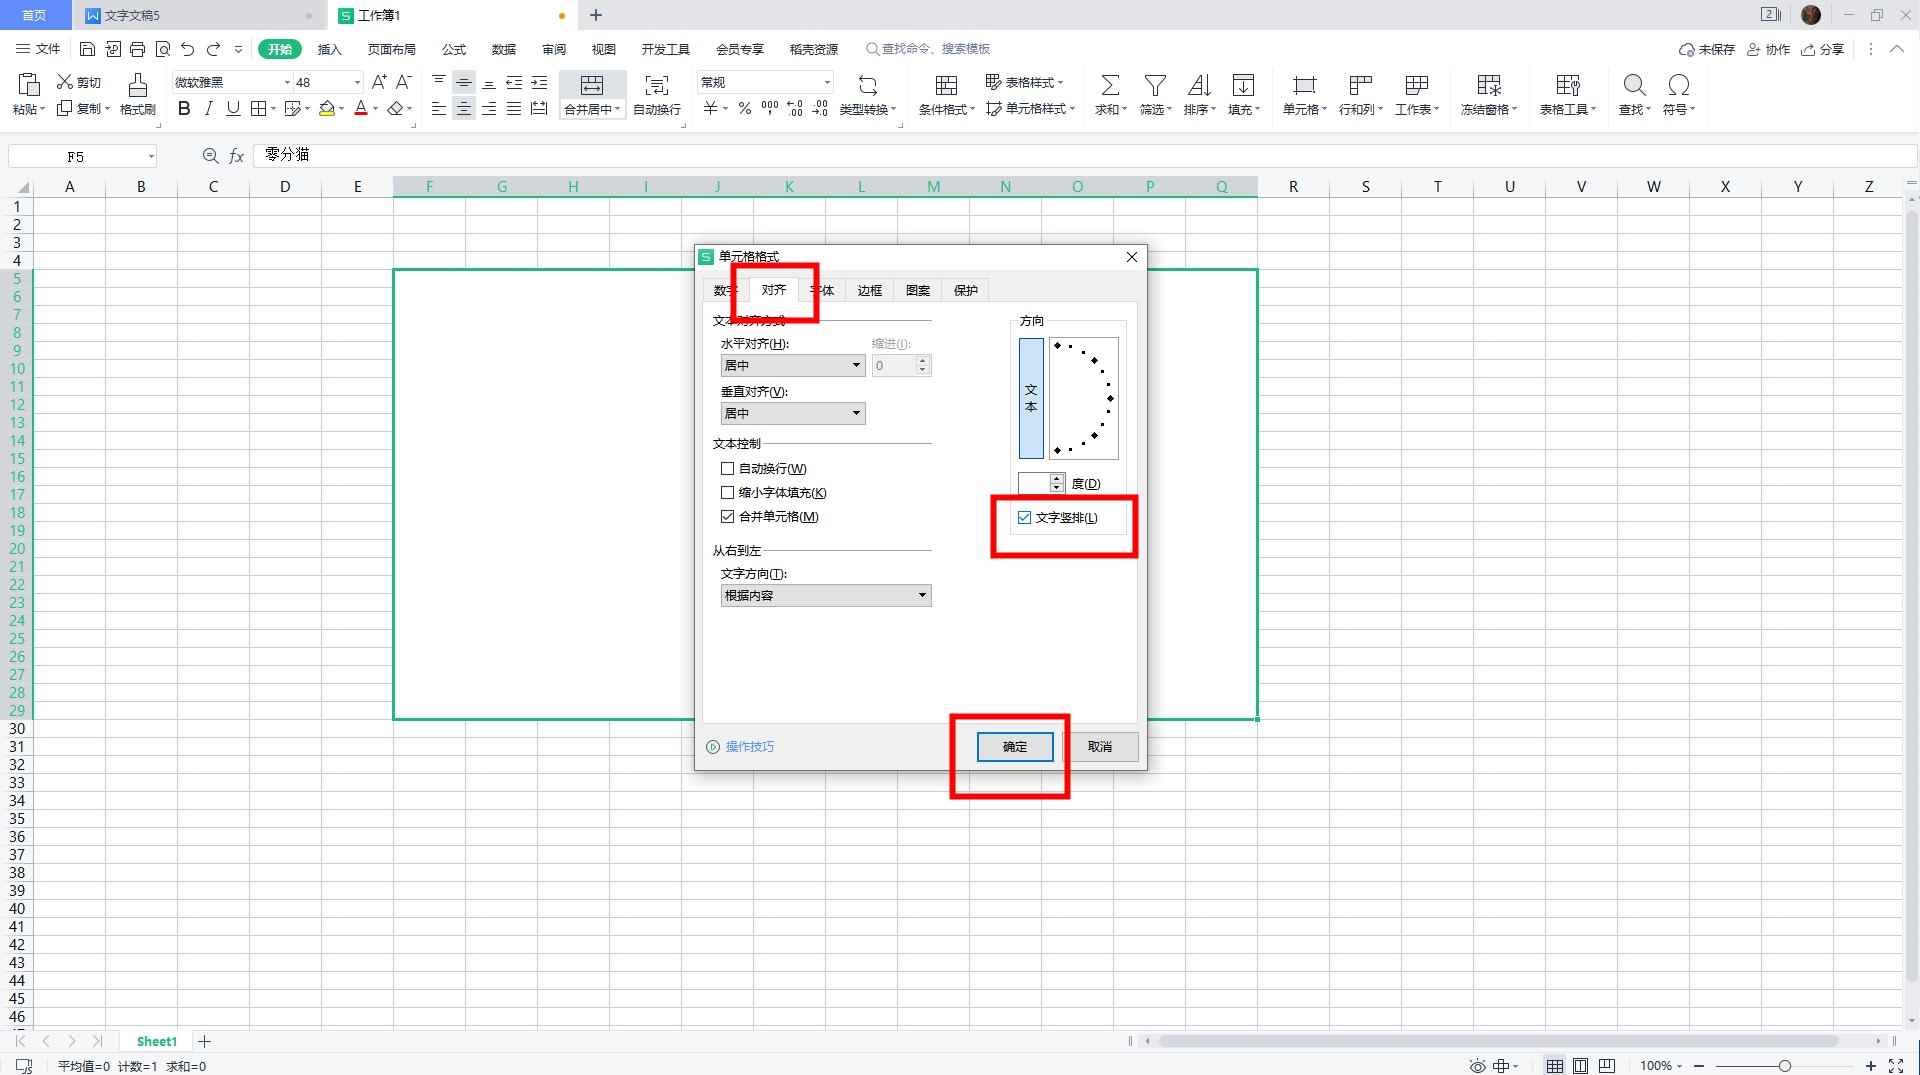Screen dimensions: 1920x1075
Task: Enable the 自动换行 checkbox in dialog
Action: [728, 468]
